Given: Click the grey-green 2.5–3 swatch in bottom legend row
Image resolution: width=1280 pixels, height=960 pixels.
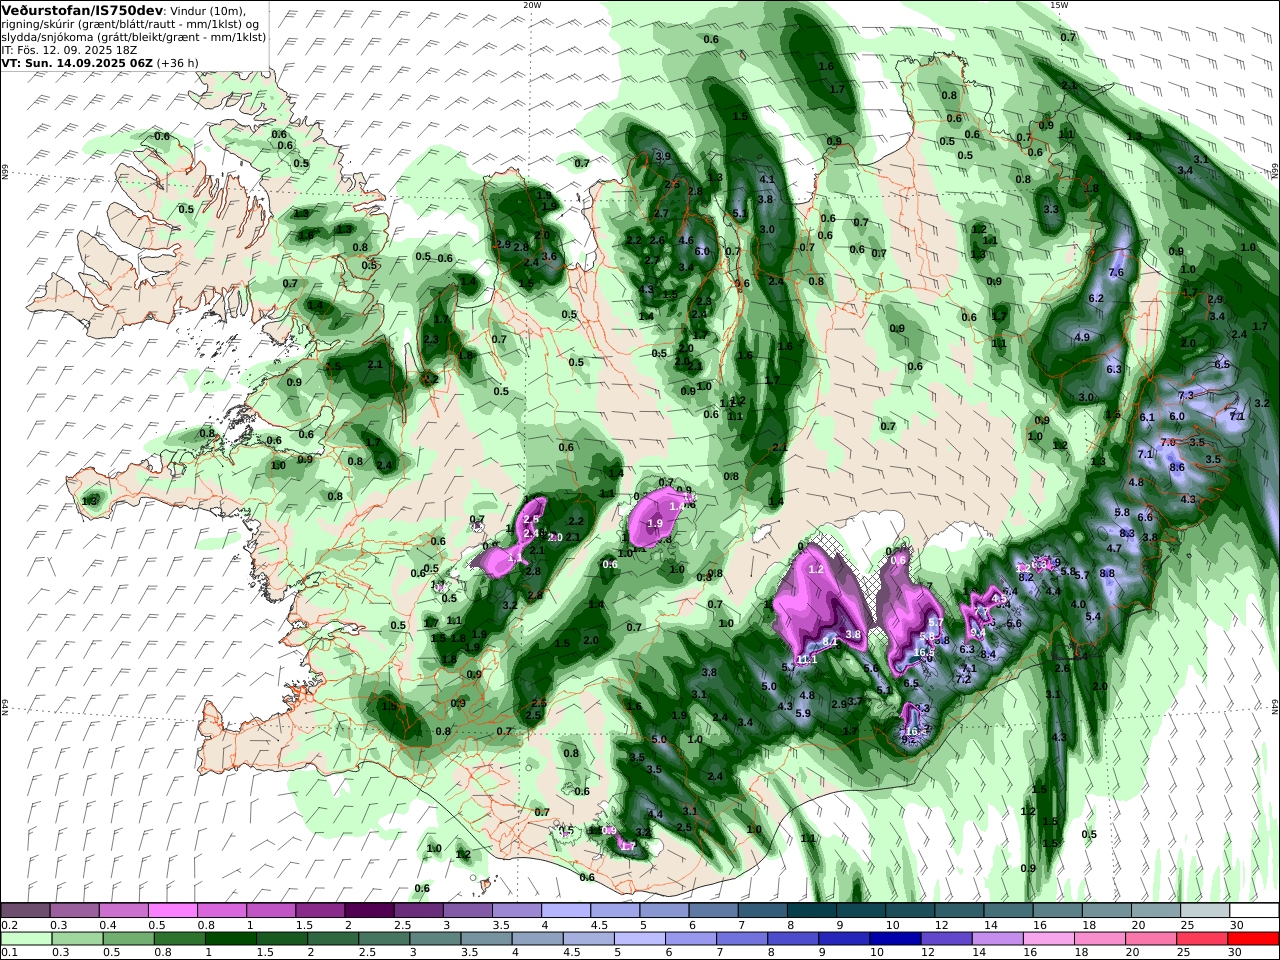Looking at the screenshot, I should pos(384,939).
